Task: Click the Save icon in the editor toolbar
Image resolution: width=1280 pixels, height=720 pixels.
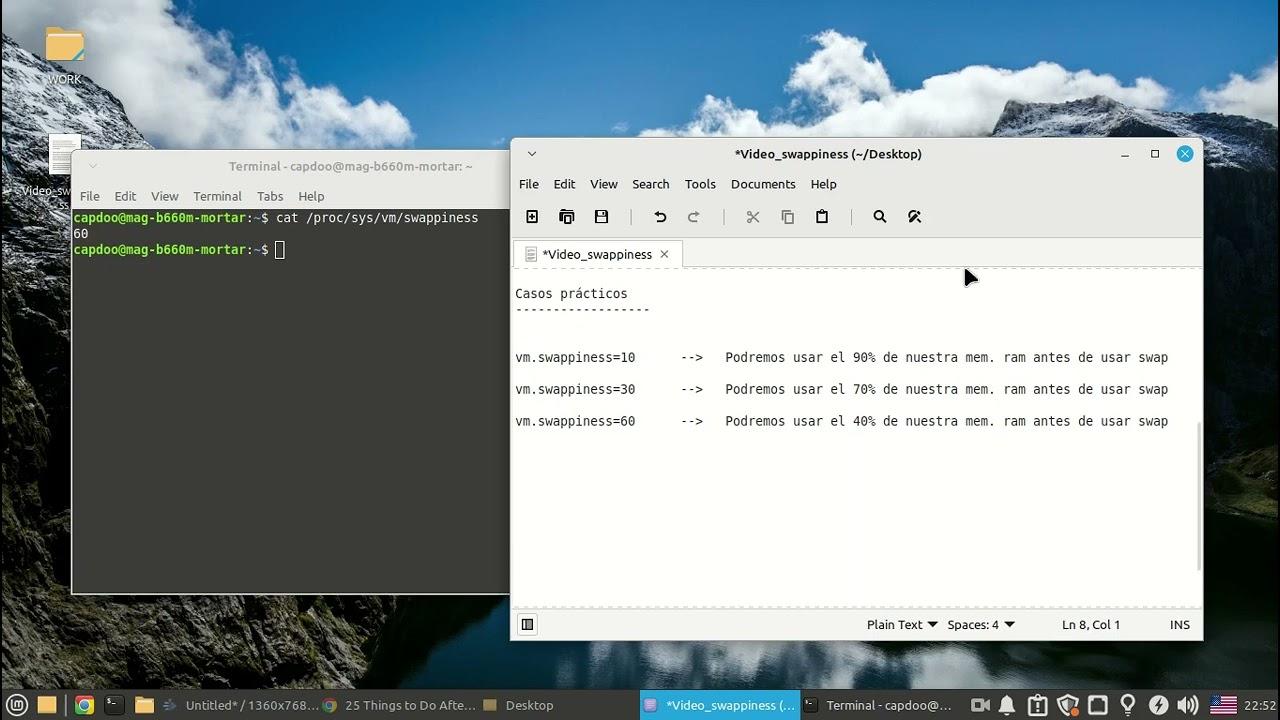Action: (601, 217)
